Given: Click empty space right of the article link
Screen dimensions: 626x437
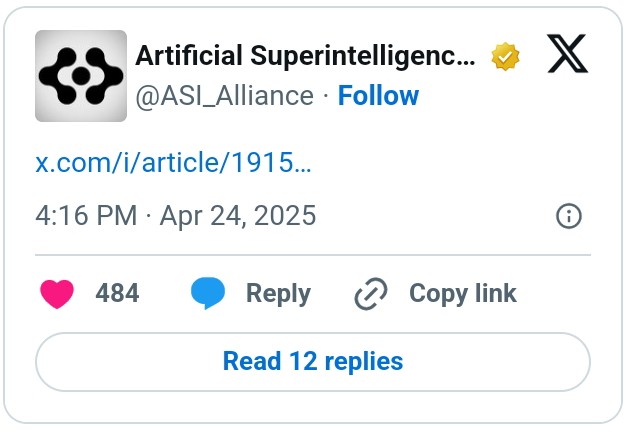Looking at the screenshot, I should 450,163.
